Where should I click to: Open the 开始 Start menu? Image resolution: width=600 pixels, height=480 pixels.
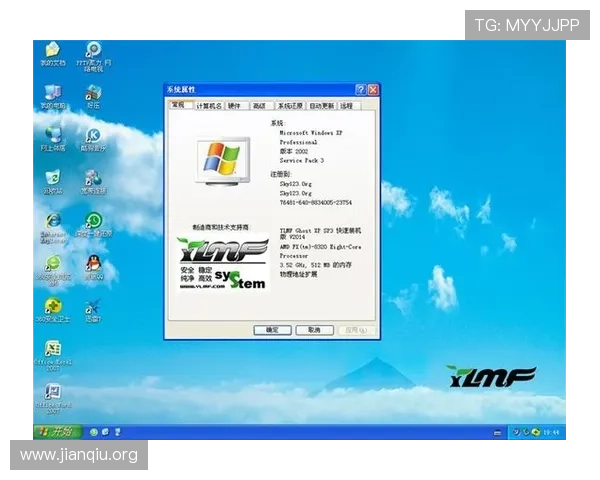tap(57, 432)
